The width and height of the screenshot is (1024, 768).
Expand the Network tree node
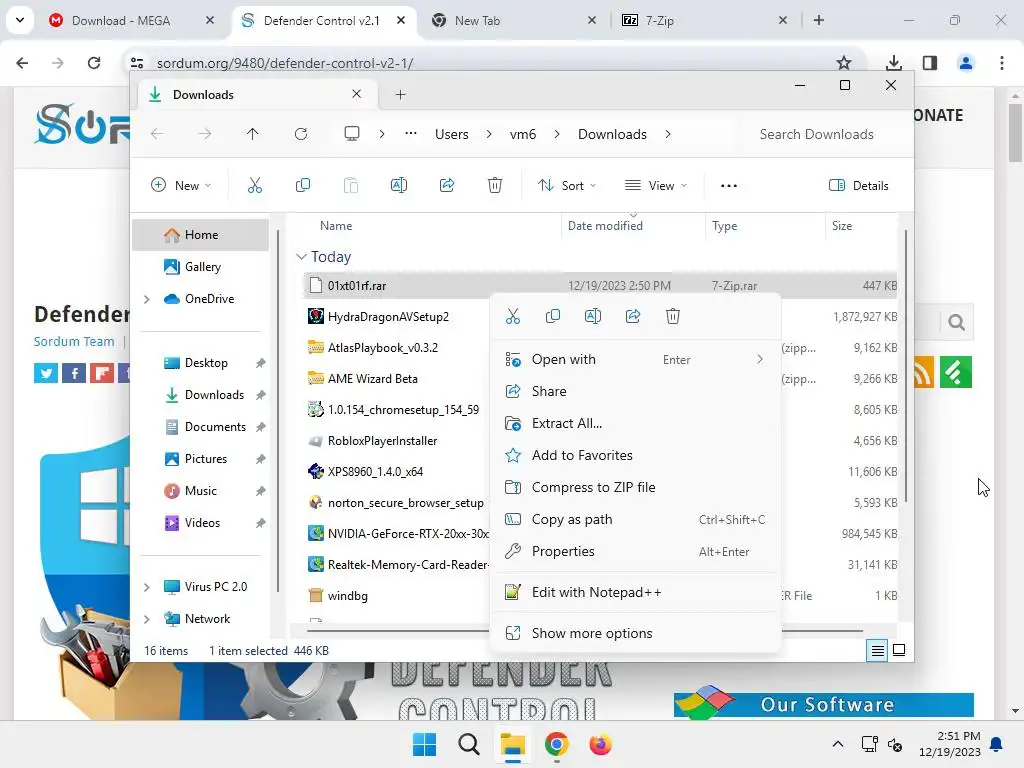147,619
